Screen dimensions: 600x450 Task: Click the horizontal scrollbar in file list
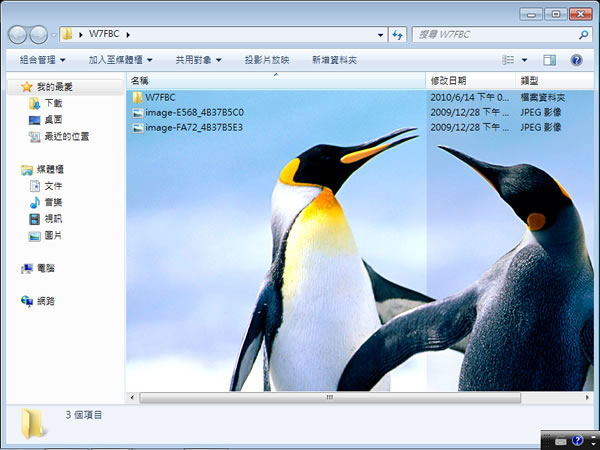click(x=330, y=397)
